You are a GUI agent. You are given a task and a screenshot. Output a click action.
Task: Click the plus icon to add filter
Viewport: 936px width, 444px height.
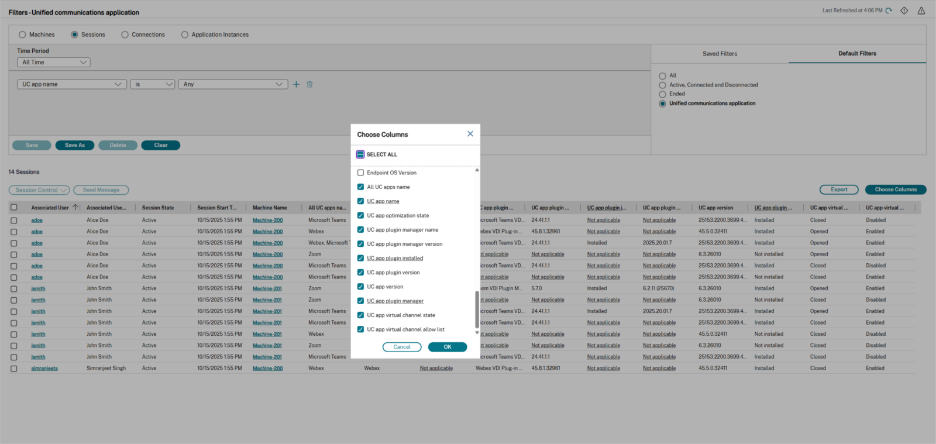point(296,85)
